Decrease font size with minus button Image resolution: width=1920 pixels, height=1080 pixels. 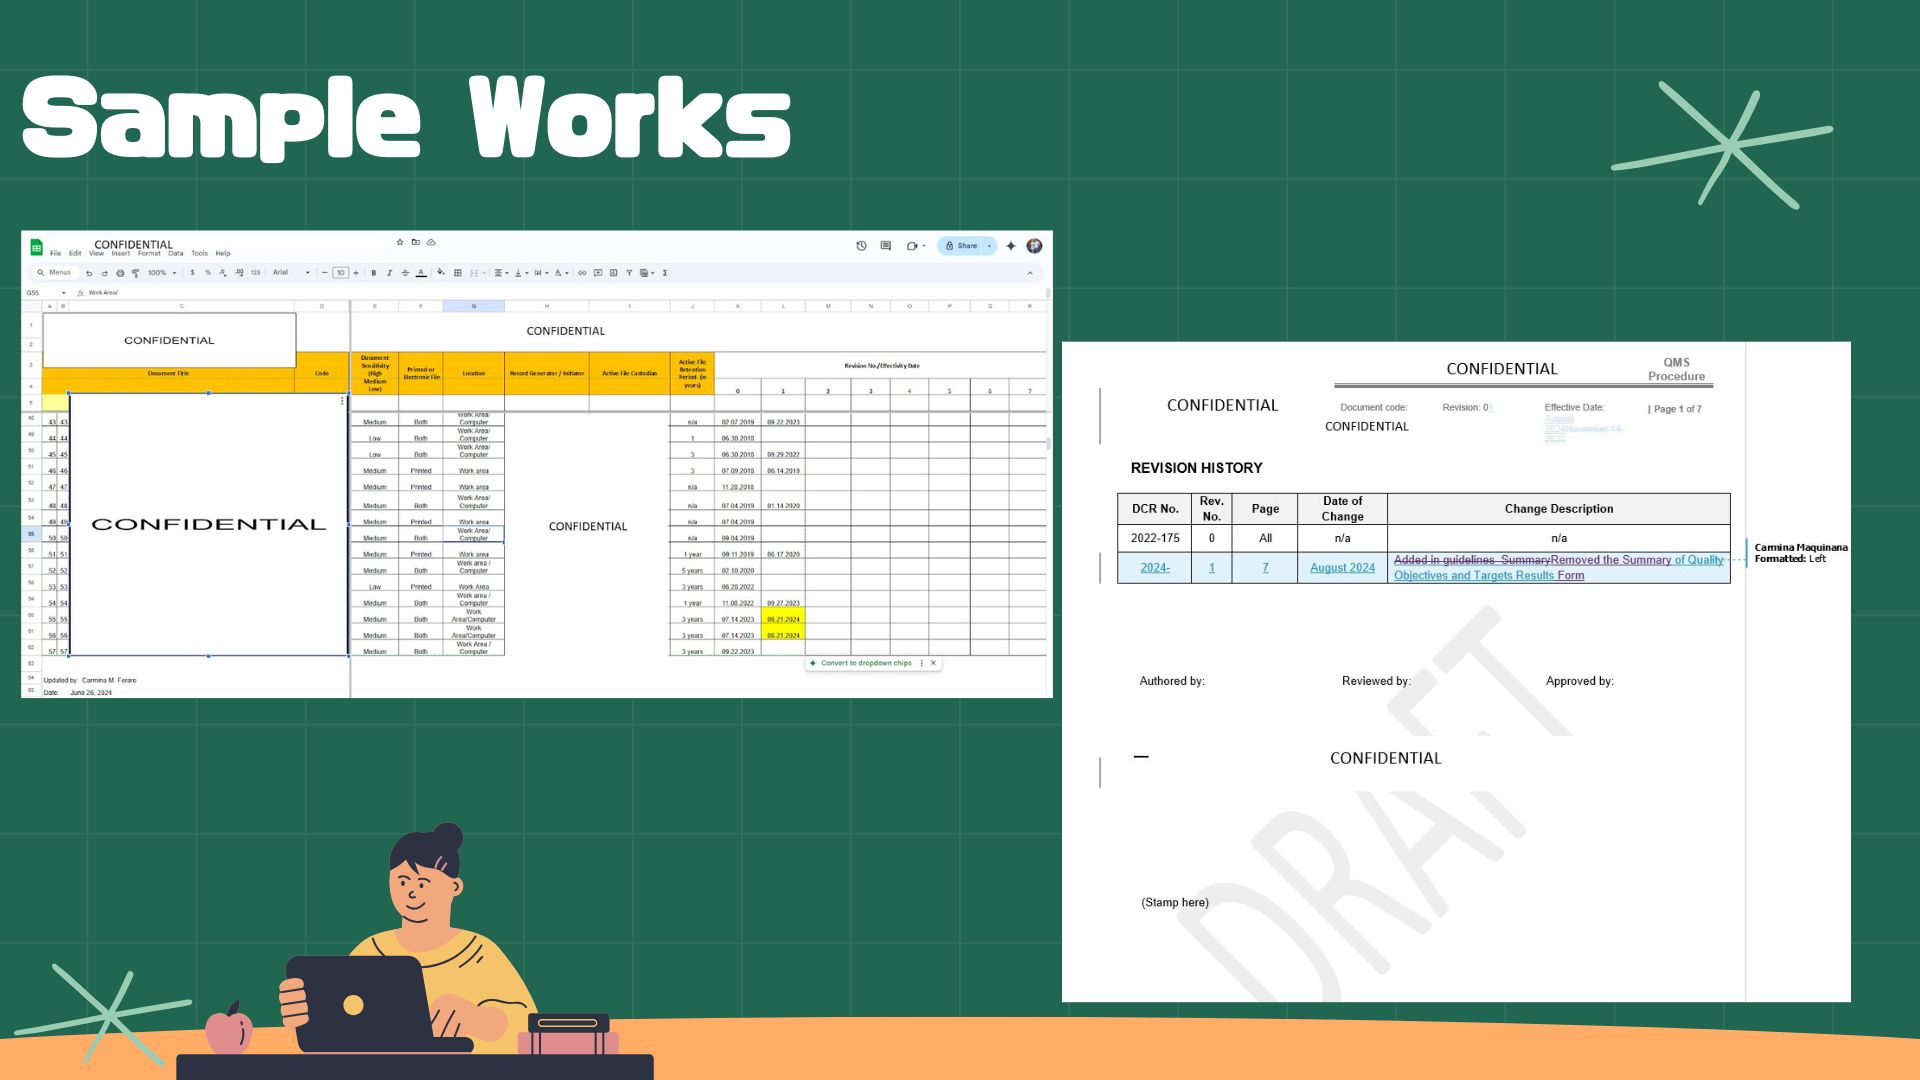tap(324, 272)
